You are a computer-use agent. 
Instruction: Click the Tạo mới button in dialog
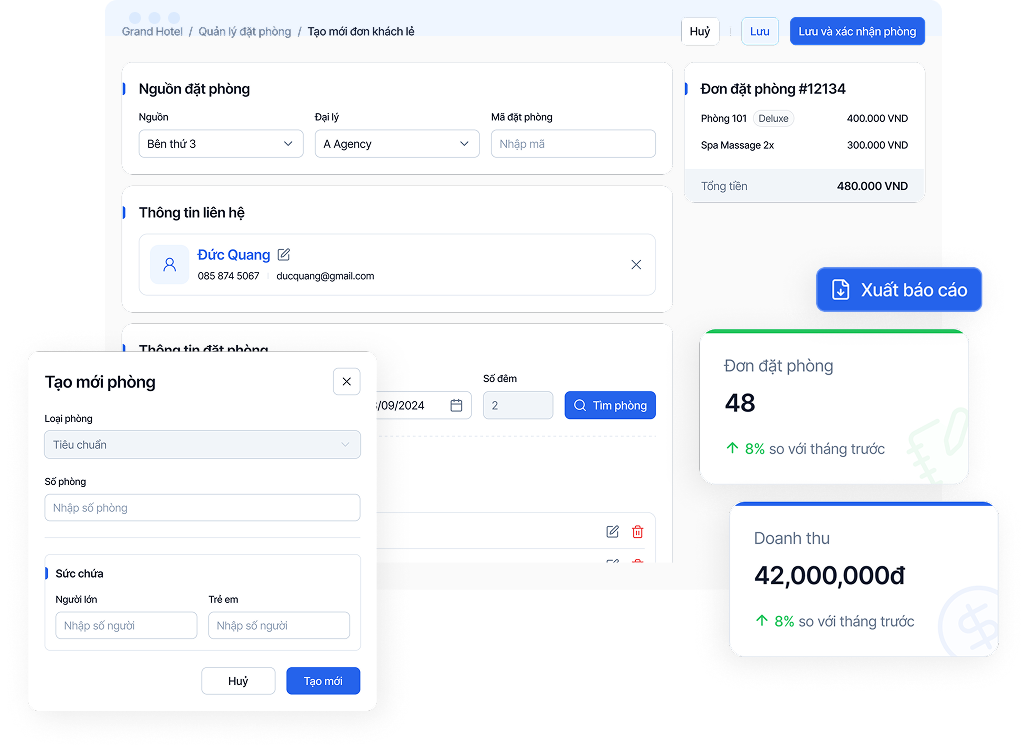point(323,681)
